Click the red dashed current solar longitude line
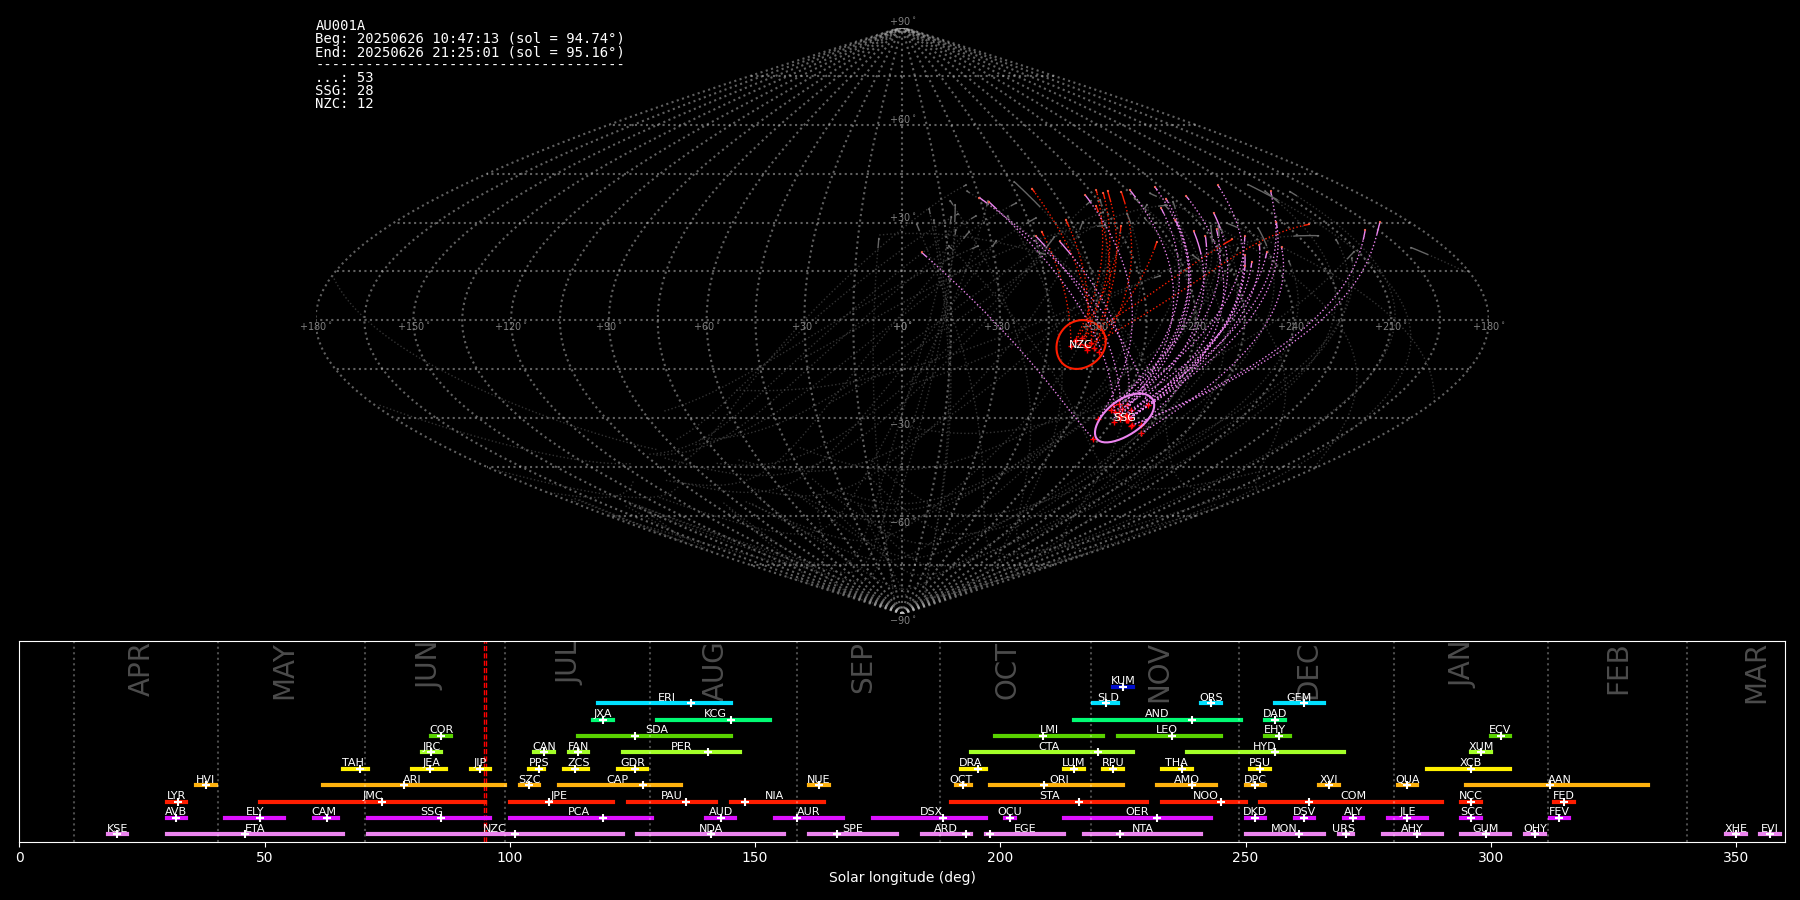This screenshot has height=900, width=1800. click(485, 741)
